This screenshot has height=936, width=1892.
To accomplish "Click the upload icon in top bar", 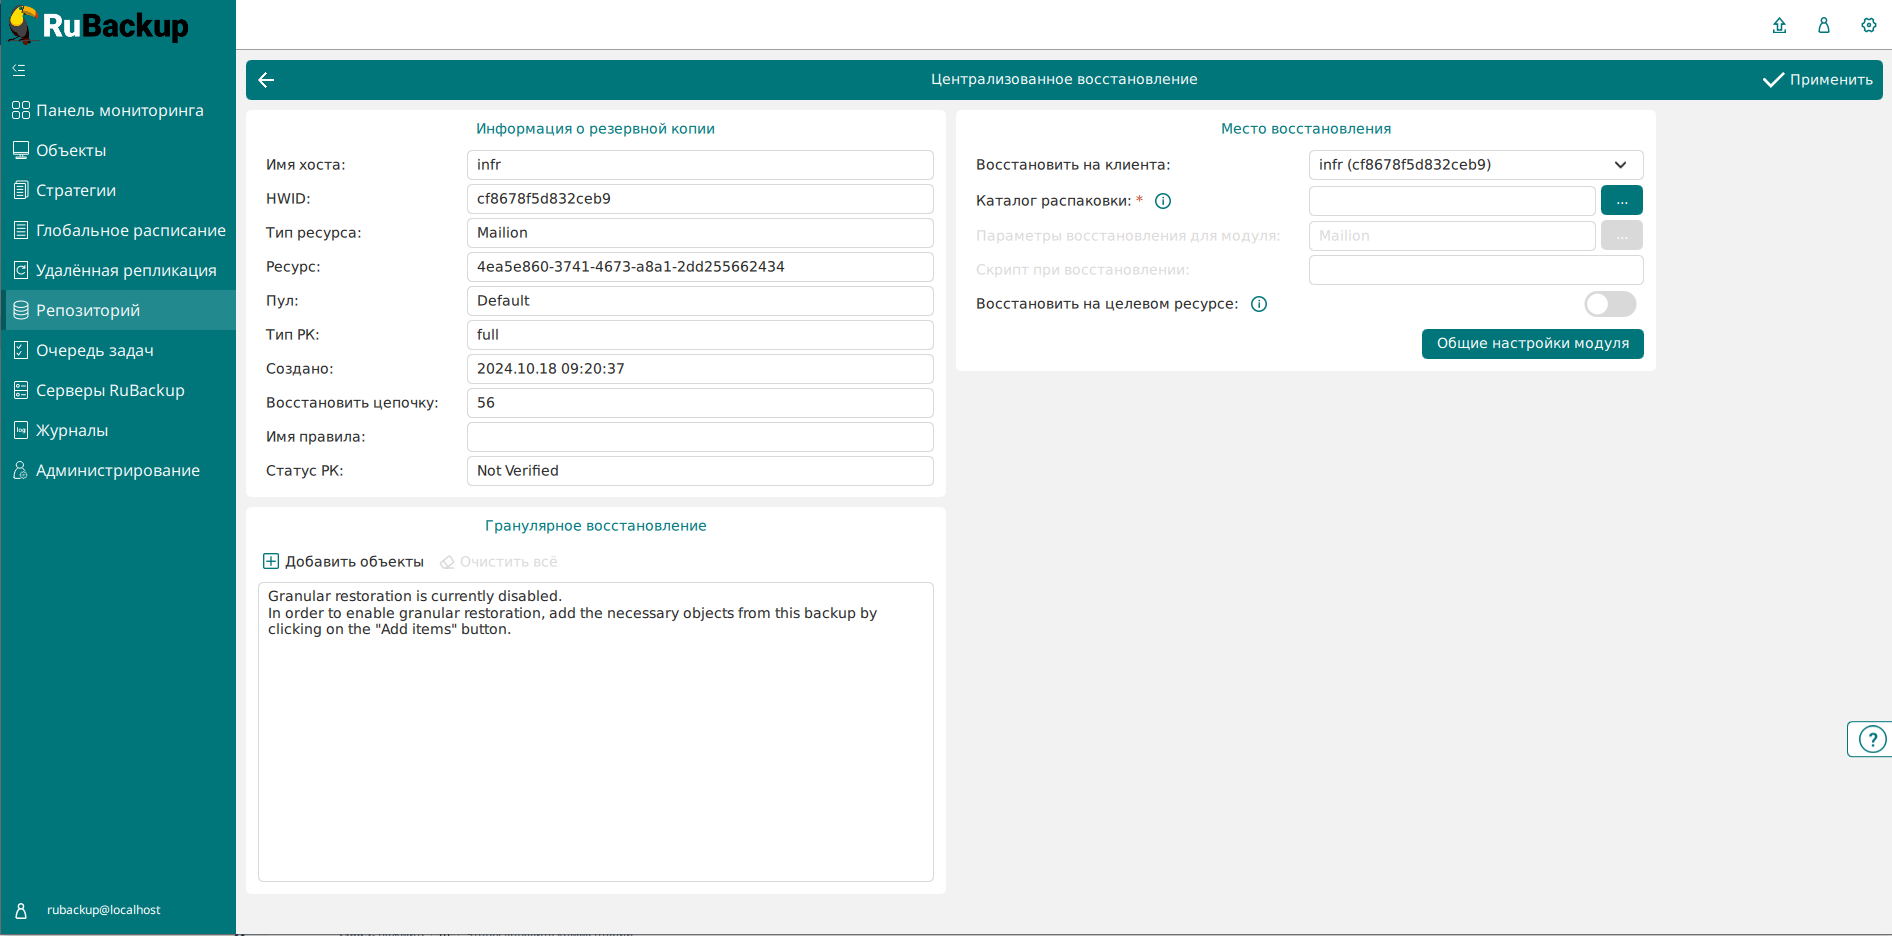I will click(x=1779, y=25).
